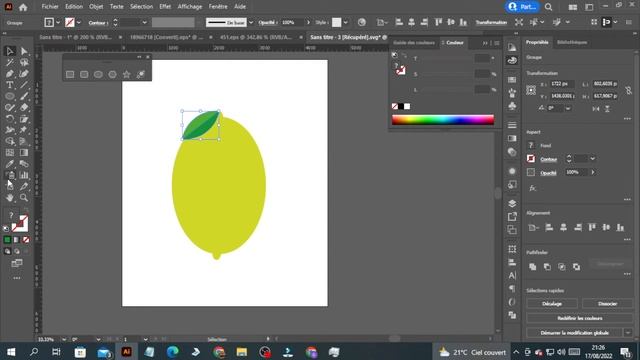Toggle constrain width and height proportions link
Viewport: 640px width, 360px height.
pos(628,90)
